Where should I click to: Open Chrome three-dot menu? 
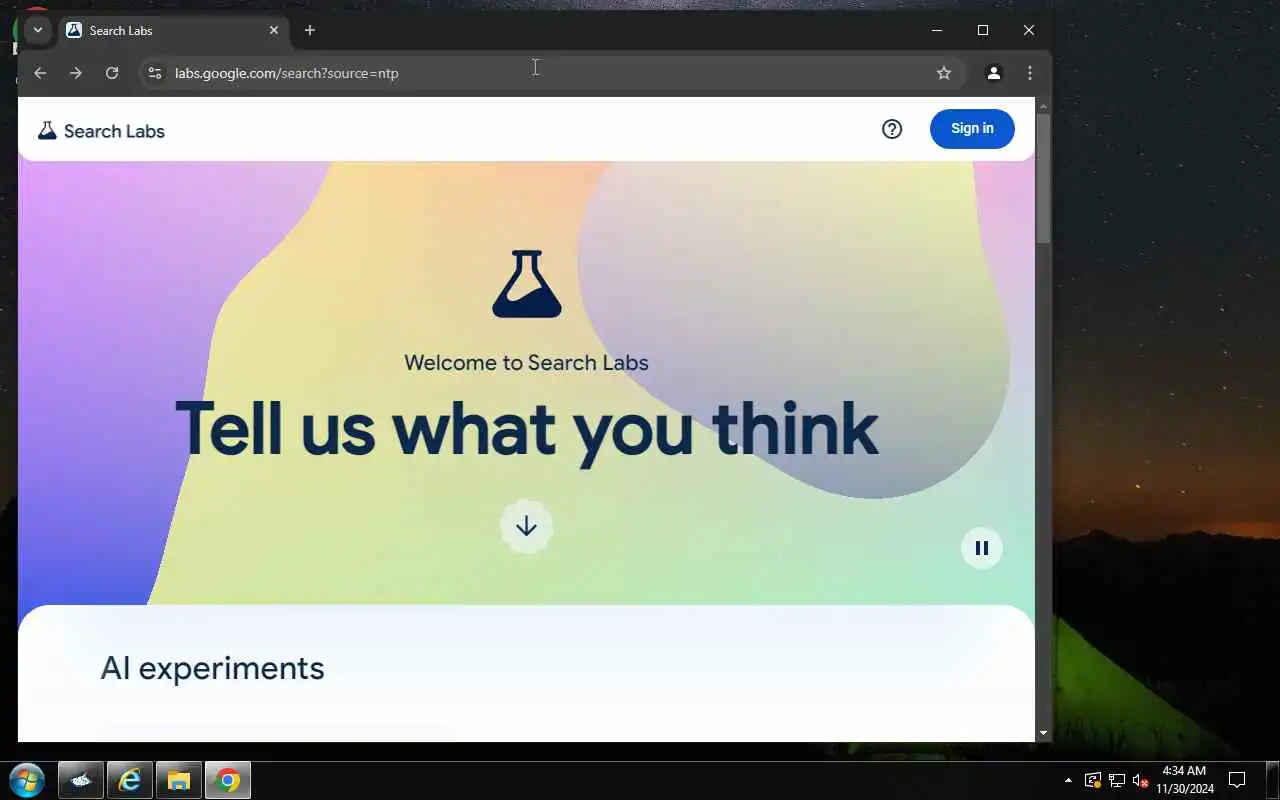(1030, 73)
